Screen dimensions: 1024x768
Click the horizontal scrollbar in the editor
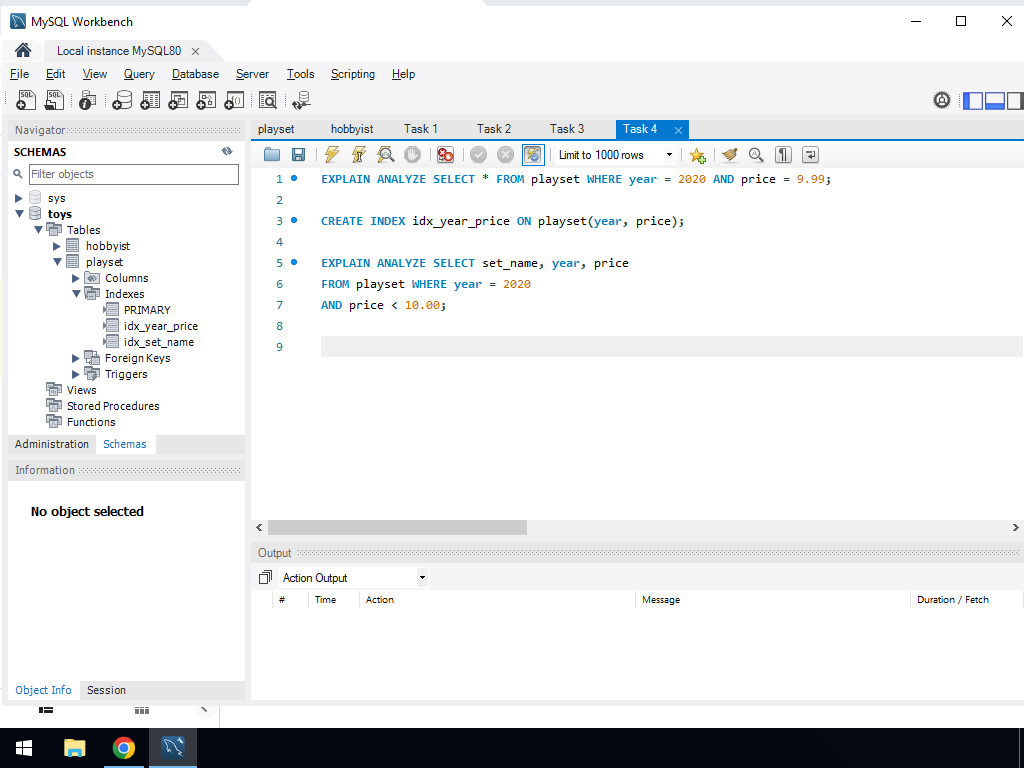click(397, 527)
